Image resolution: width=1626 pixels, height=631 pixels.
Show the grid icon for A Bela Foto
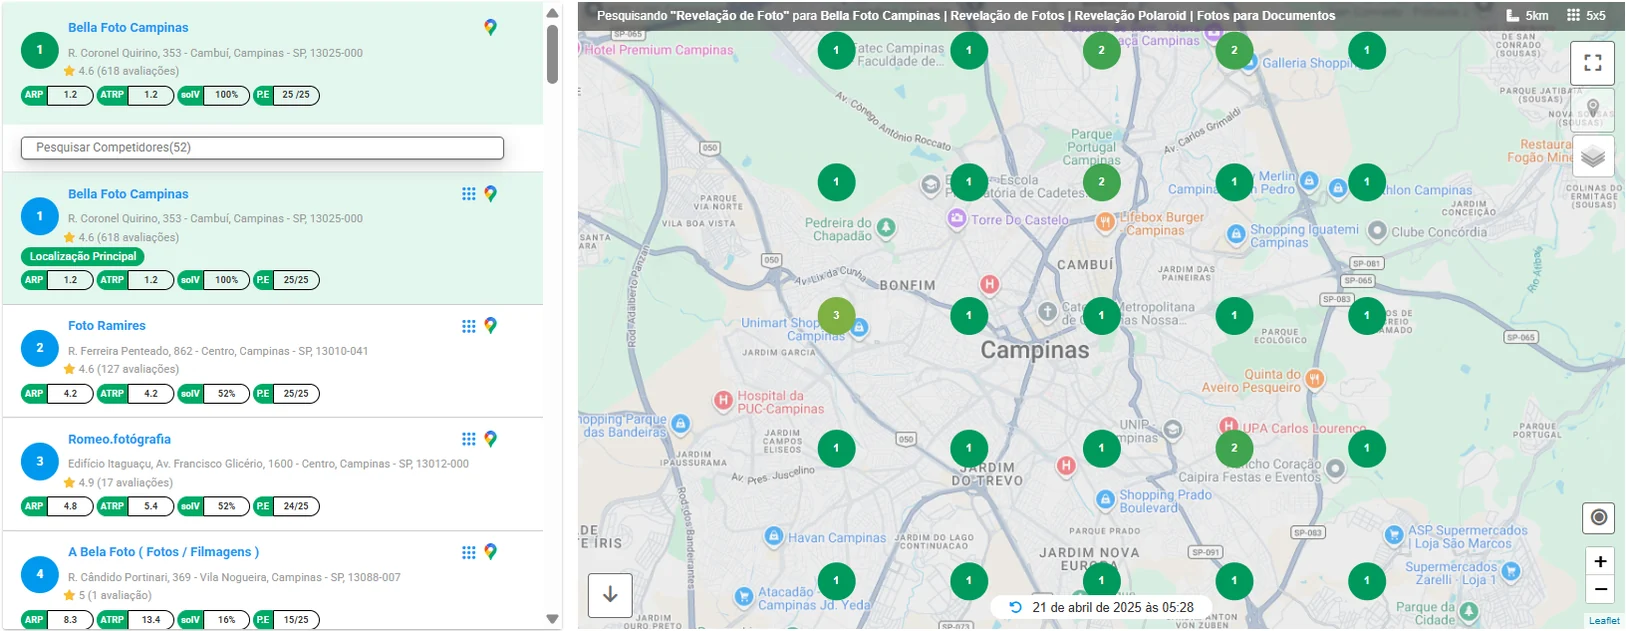pyautogui.click(x=468, y=552)
